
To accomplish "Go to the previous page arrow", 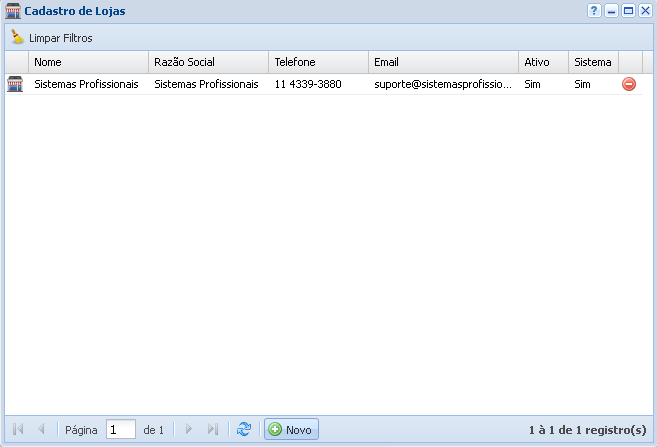I will pyautogui.click(x=41, y=429).
